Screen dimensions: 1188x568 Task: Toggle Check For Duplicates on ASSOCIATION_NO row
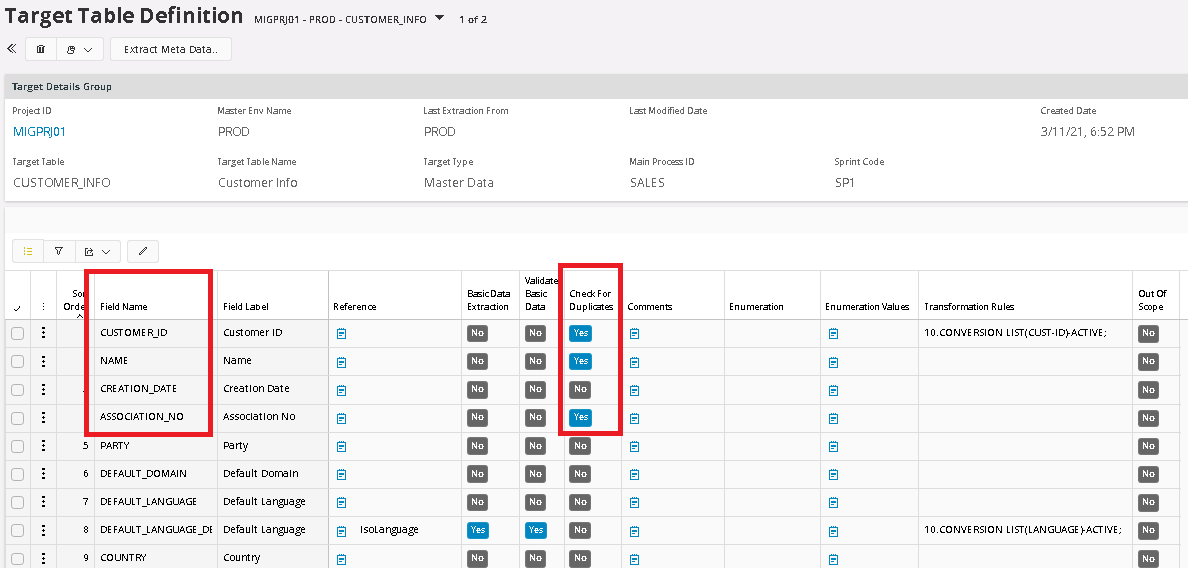(580, 417)
